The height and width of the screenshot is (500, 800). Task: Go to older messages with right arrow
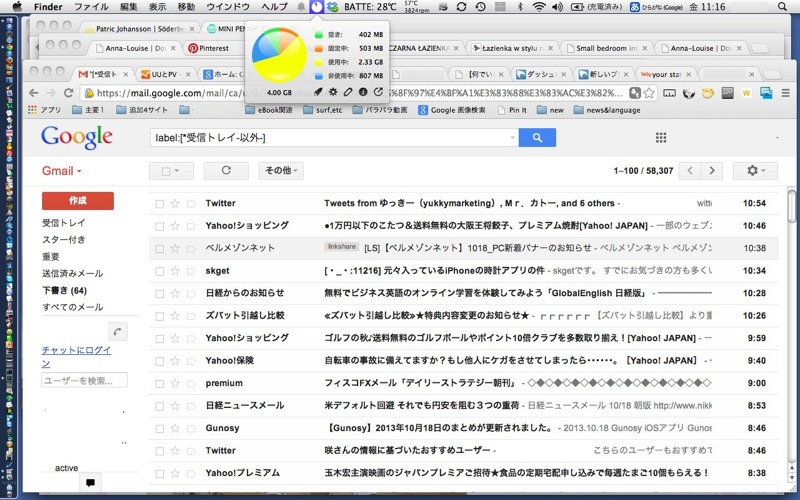(x=712, y=171)
